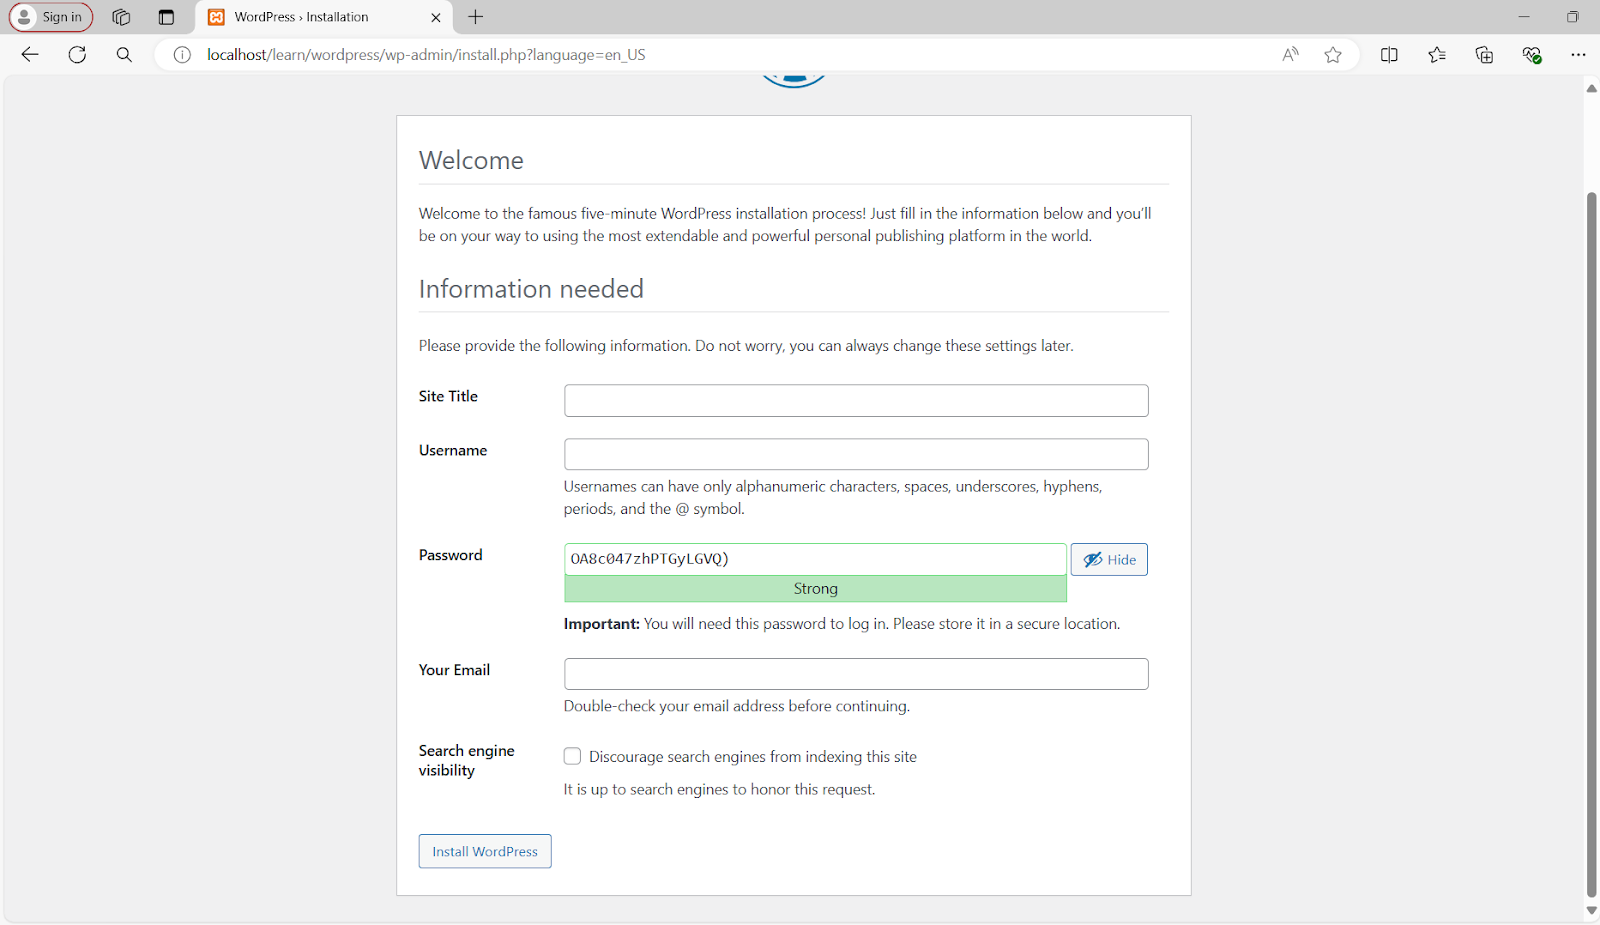Click the Strong password strength indicator

click(x=815, y=589)
